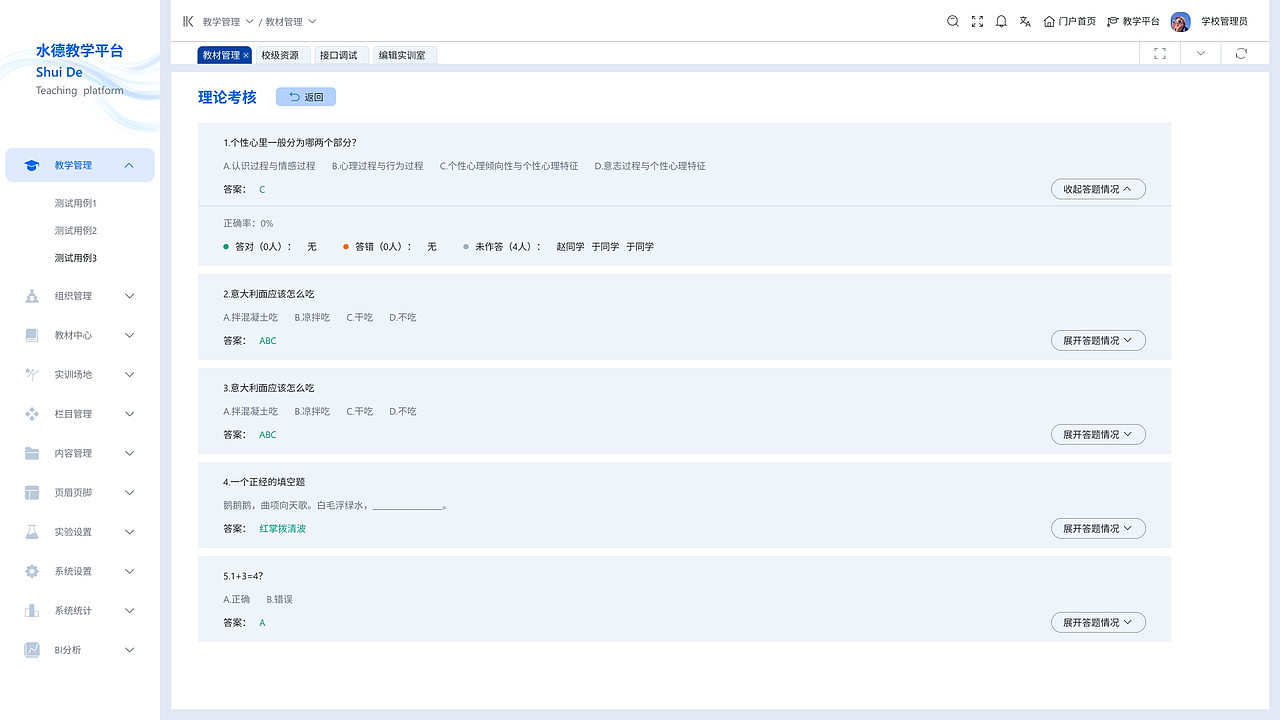Close the 教材管理 tab
The image size is (1280, 720).
246,55
